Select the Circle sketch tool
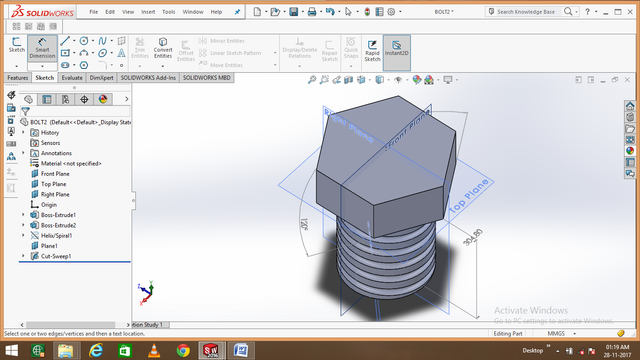Image resolution: width=640 pixels, height=360 pixels. pos(84,41)
